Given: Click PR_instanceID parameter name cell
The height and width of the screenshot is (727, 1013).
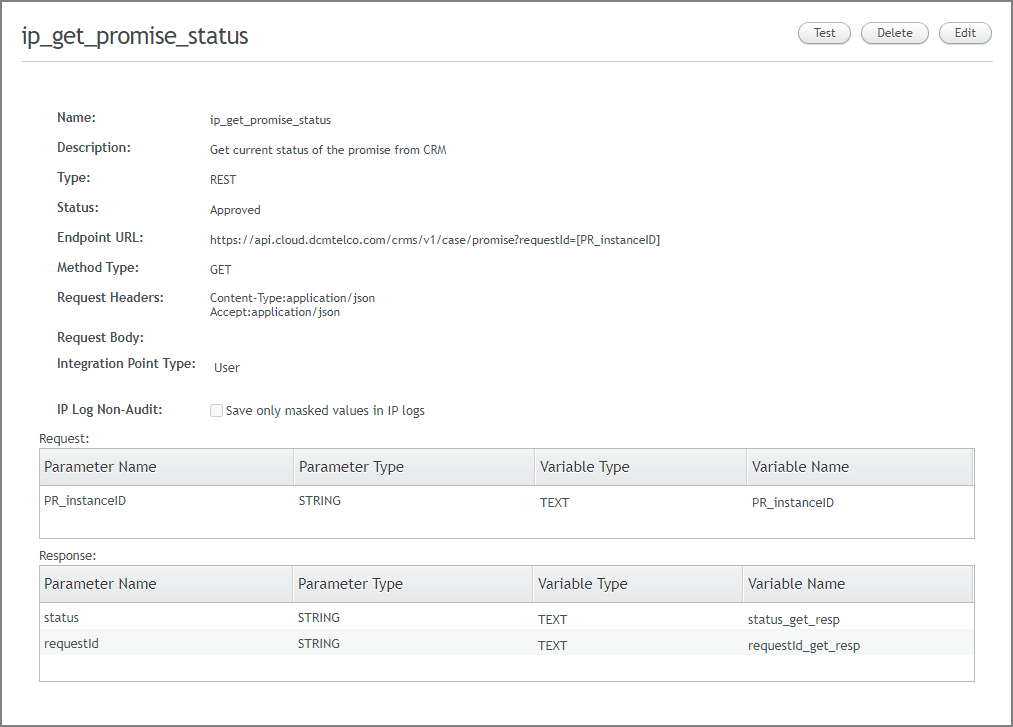Looking at the screenshot, I should 85,501.
